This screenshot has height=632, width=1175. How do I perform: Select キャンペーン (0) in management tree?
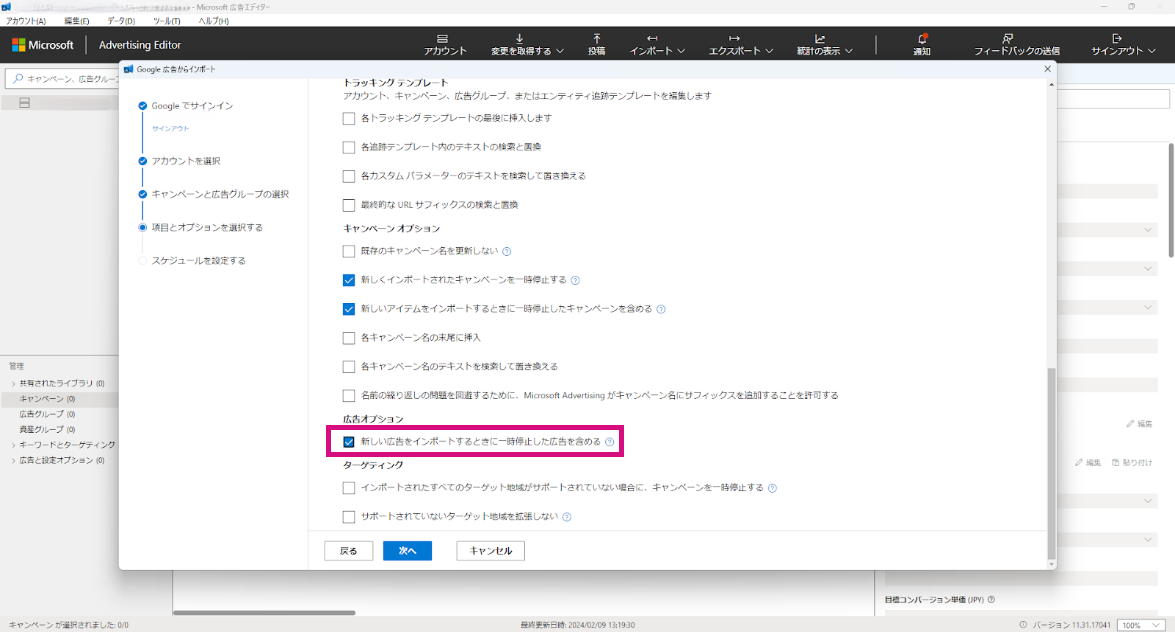point(47,399)
